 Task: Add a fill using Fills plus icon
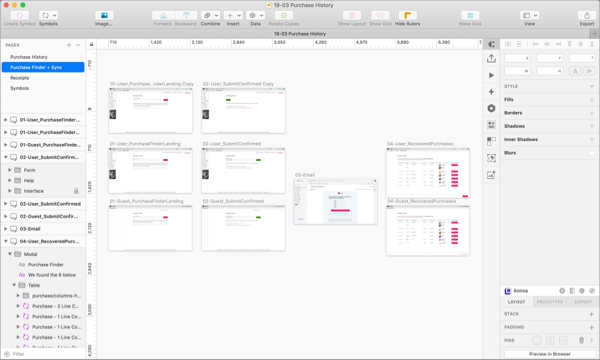(x=592, y=99)
